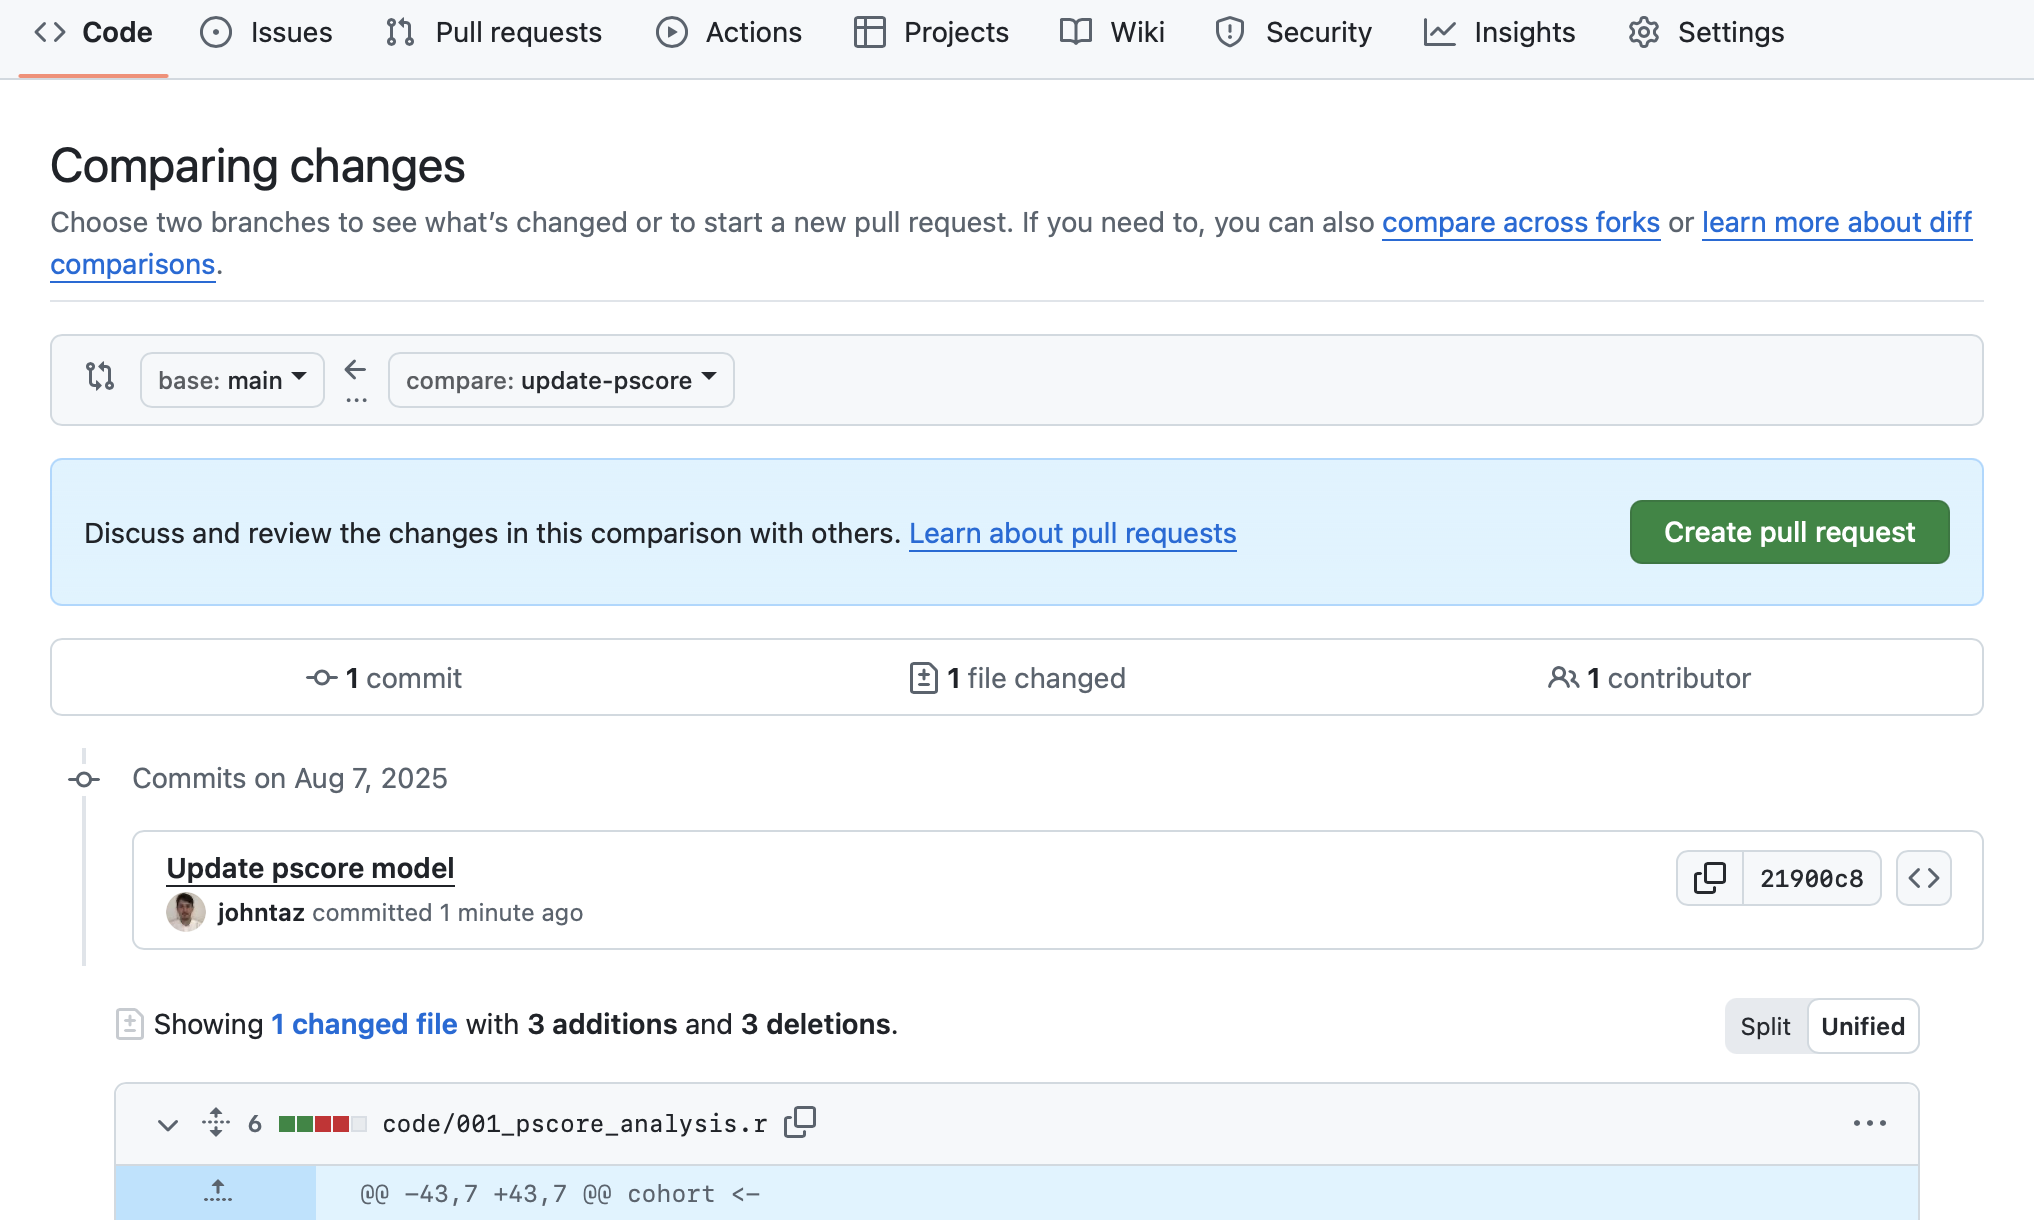2034x1220 pixels.
Task: Click the diffstat colored blocks bar
Action: click(x=322, y=1124)
